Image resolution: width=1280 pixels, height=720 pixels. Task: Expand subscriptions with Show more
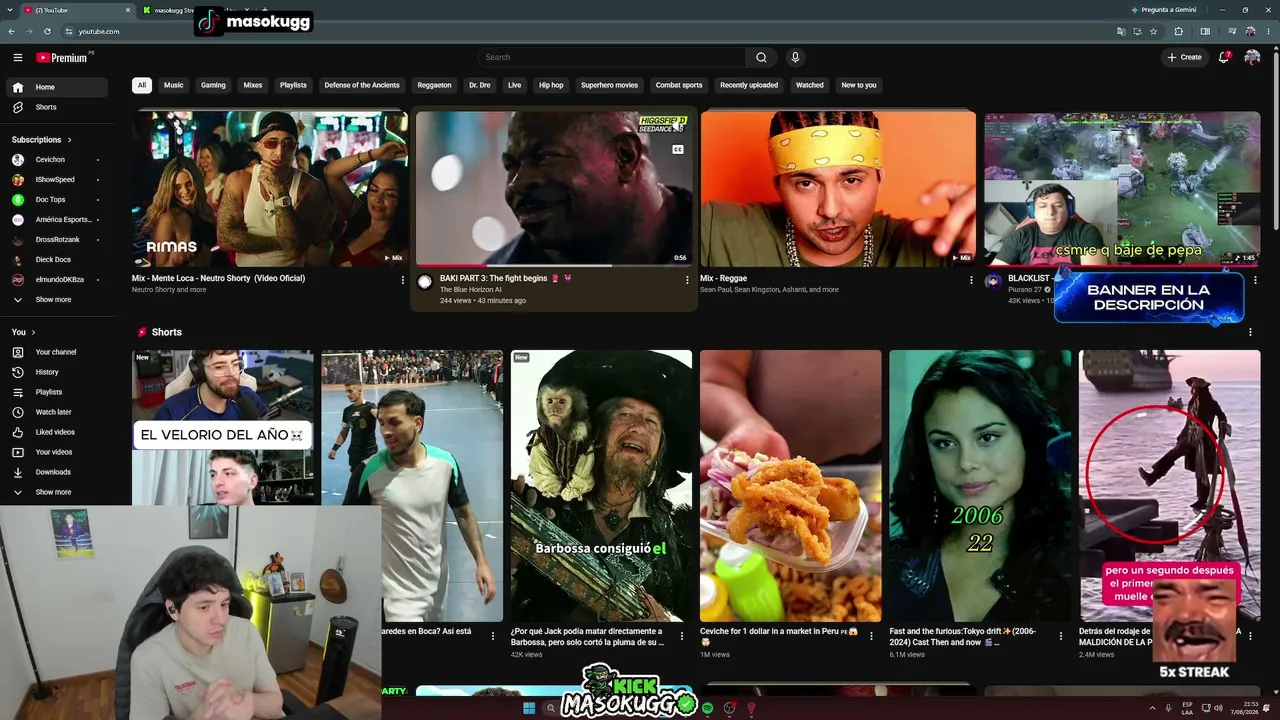[57, 300]
